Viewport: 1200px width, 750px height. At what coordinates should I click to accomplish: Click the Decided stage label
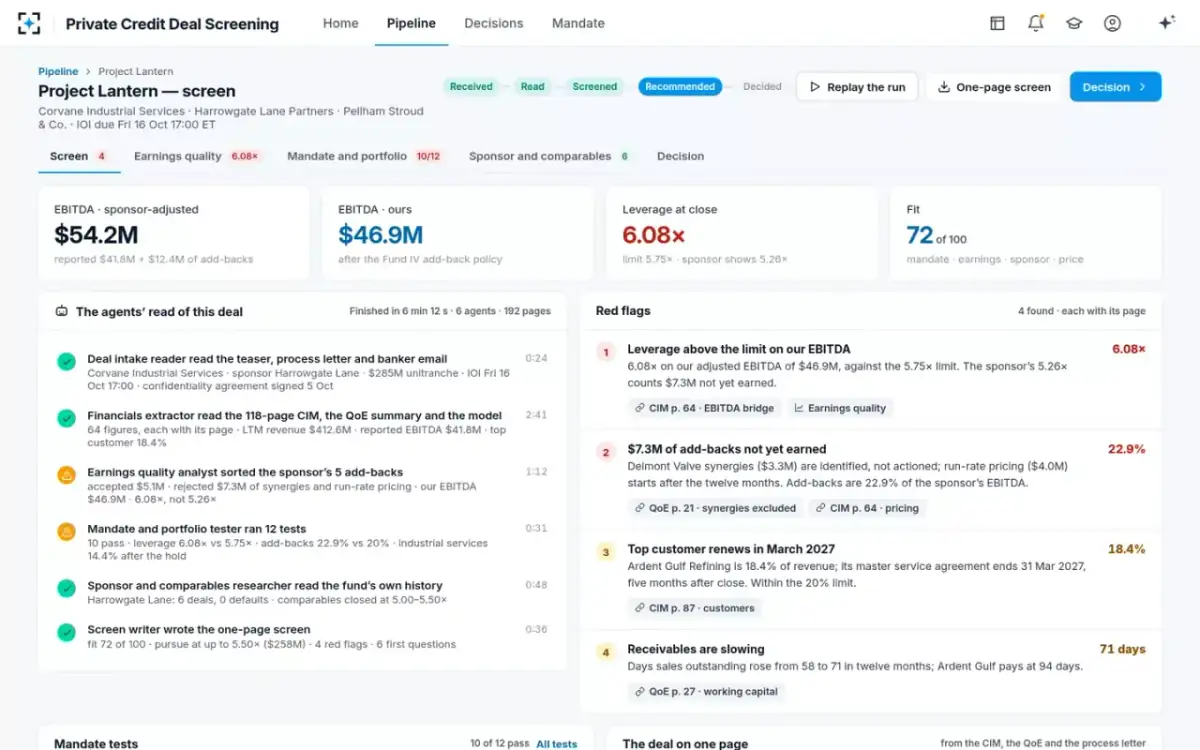click(x=762, y=87)
